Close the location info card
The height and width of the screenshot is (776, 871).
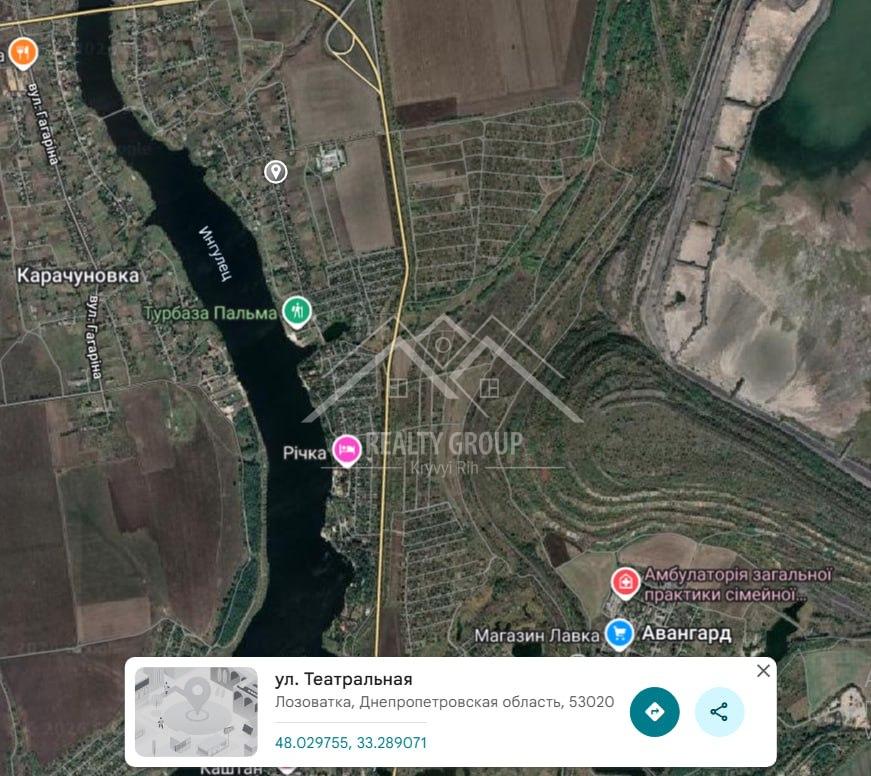(763, 670)
